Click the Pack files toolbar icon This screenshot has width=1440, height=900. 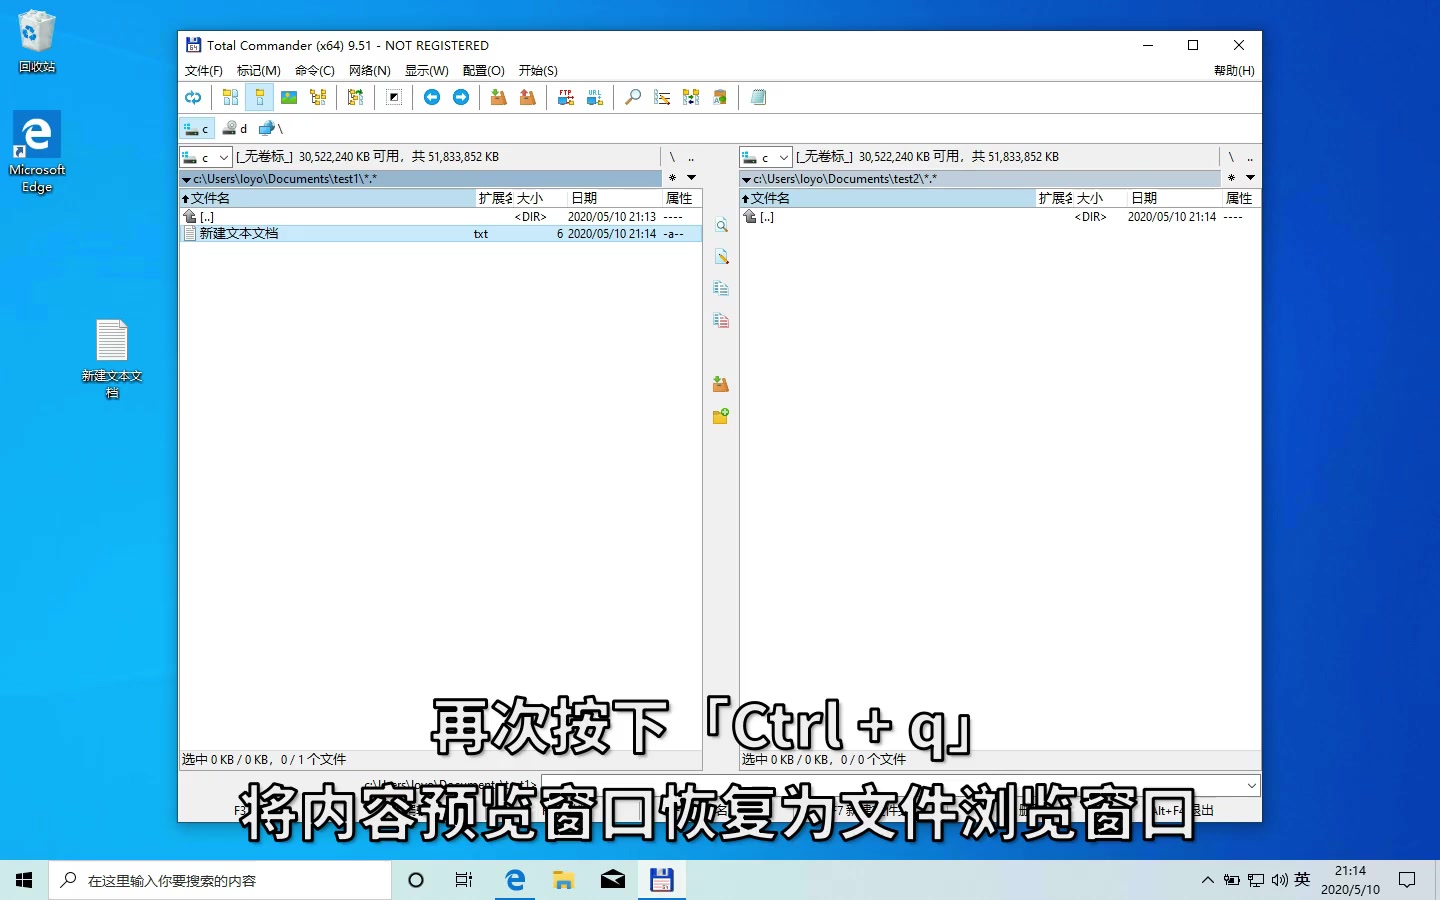tap(498, 97)
